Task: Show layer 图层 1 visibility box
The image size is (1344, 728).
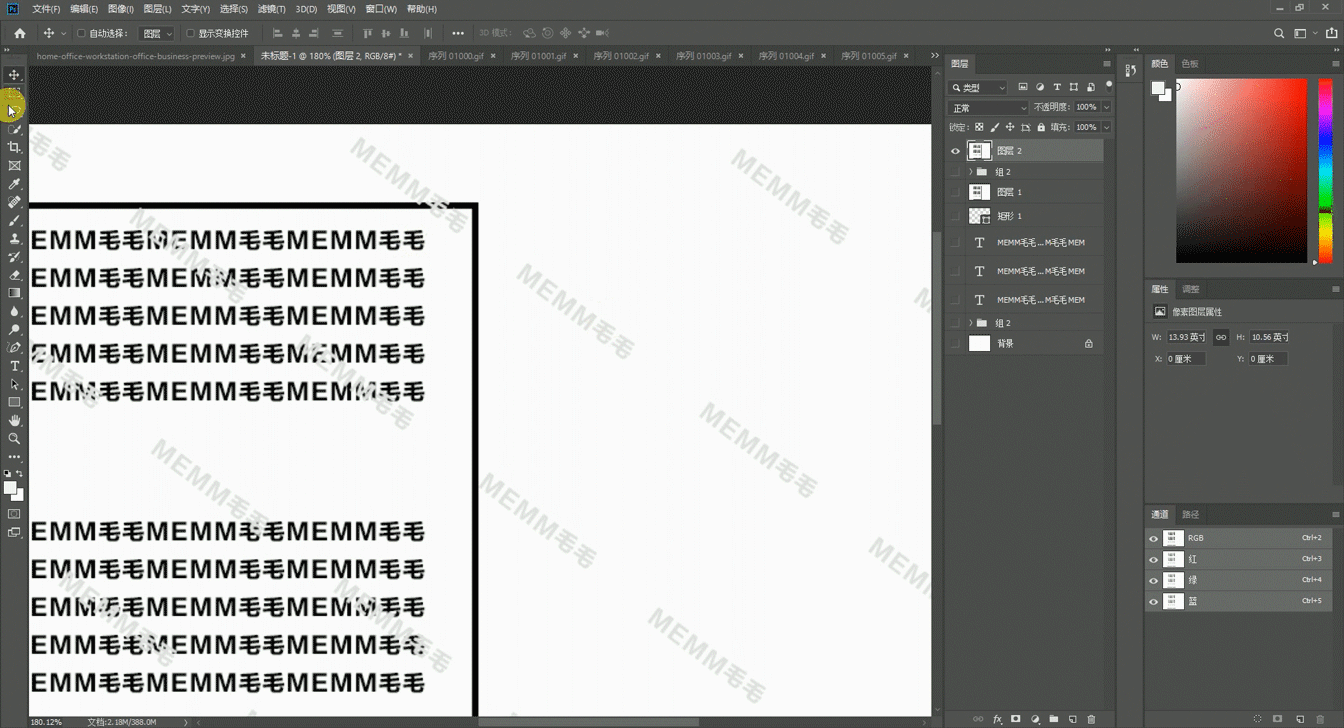Action: [955, 192]
